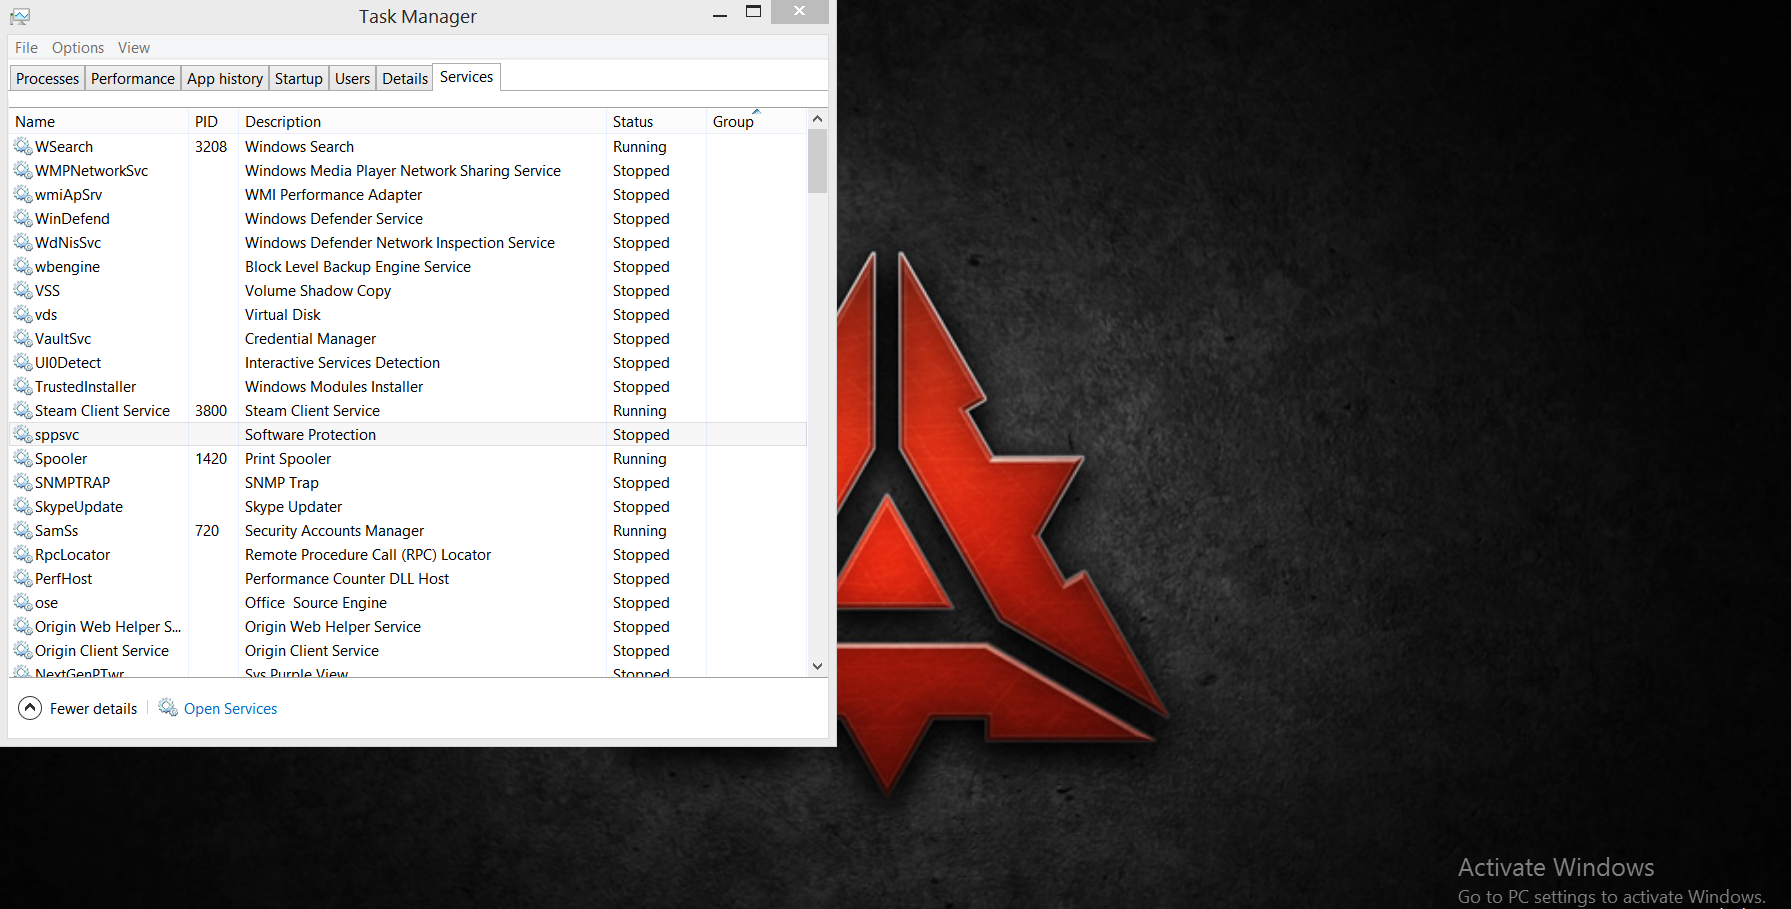This screenshot has height=909, width=1791.
Task: Maximize the Task Manager window
Action: click(754, 12)
